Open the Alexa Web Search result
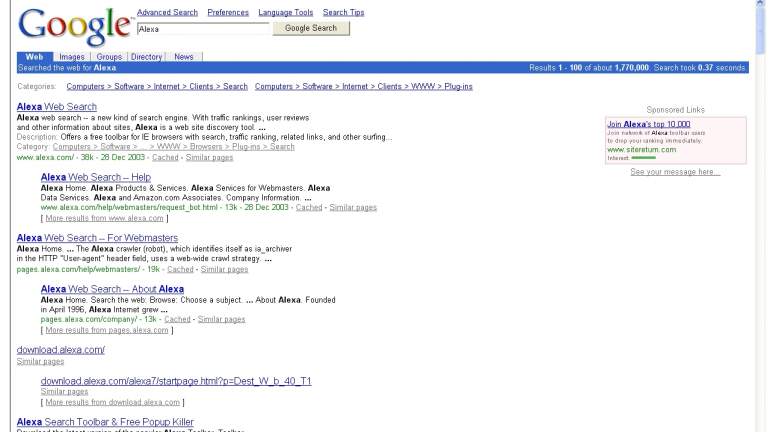Viewport: 770px width, 432px height. pyautogui.click(x=56, y=107)
